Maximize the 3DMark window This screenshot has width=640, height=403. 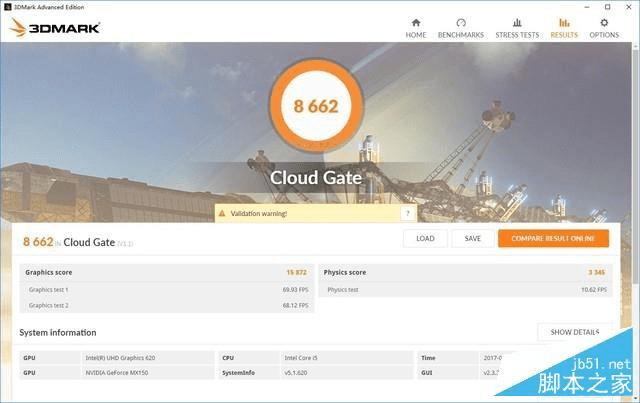(x=608, y=7)
